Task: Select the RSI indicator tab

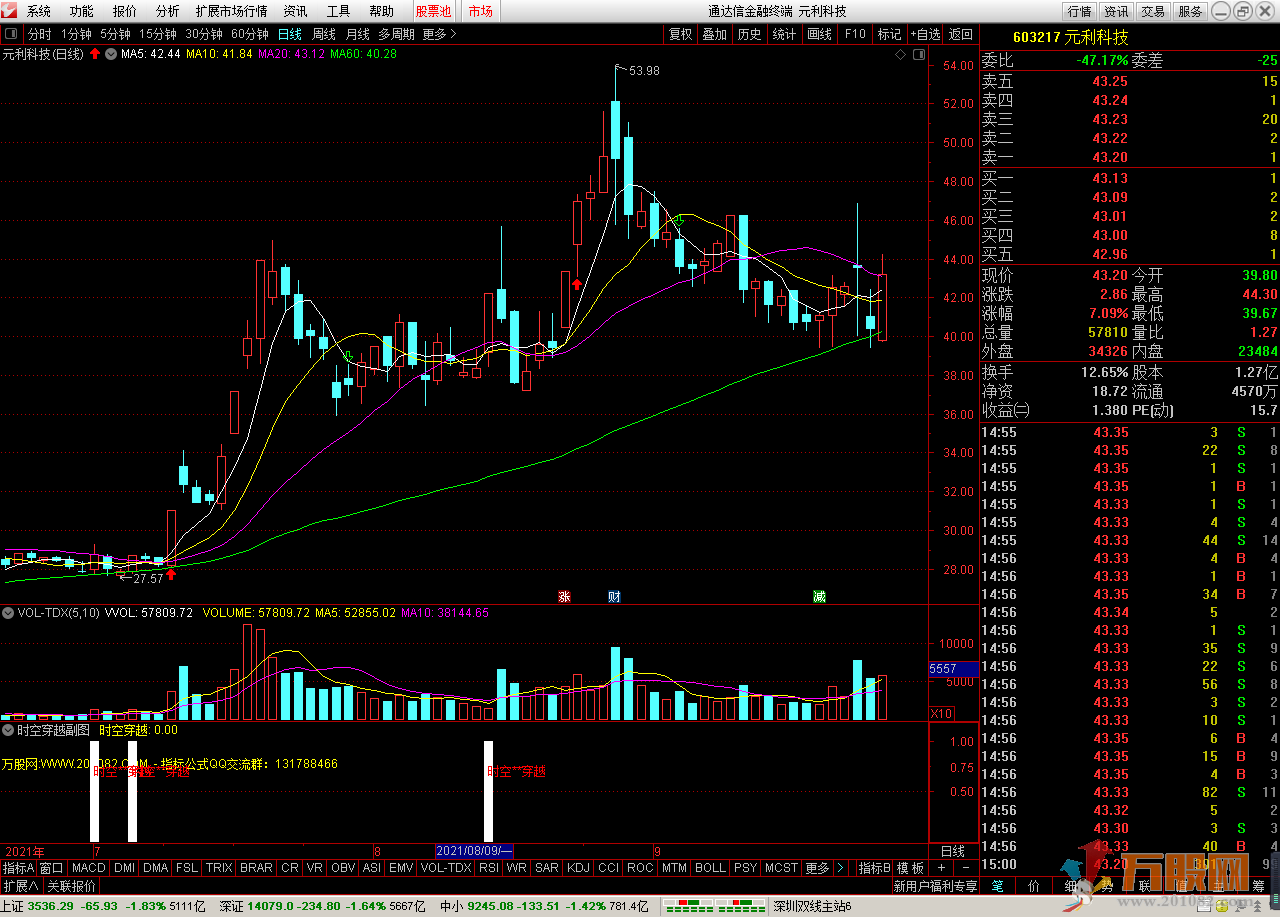Action: [x=489, y=868]
